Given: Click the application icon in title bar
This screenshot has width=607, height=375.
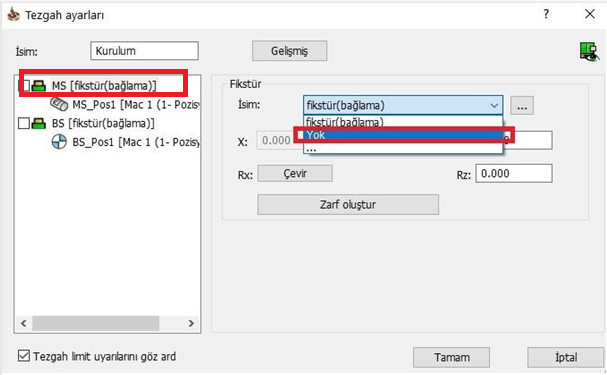Looking at the screenshot, I should [x=14, y=15].
